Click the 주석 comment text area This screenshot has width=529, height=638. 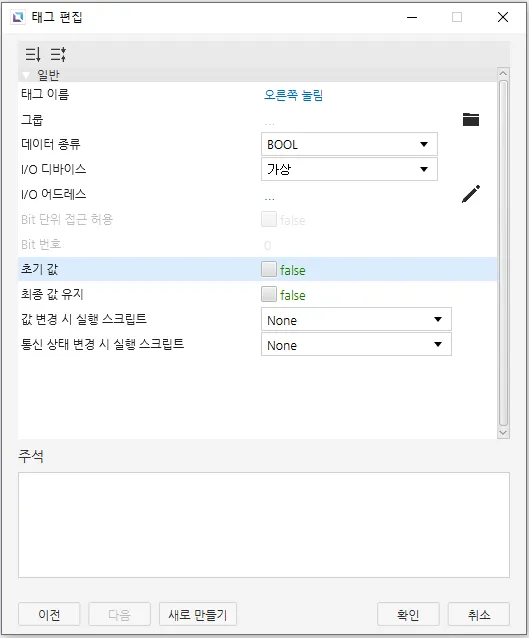coord(264,525)
